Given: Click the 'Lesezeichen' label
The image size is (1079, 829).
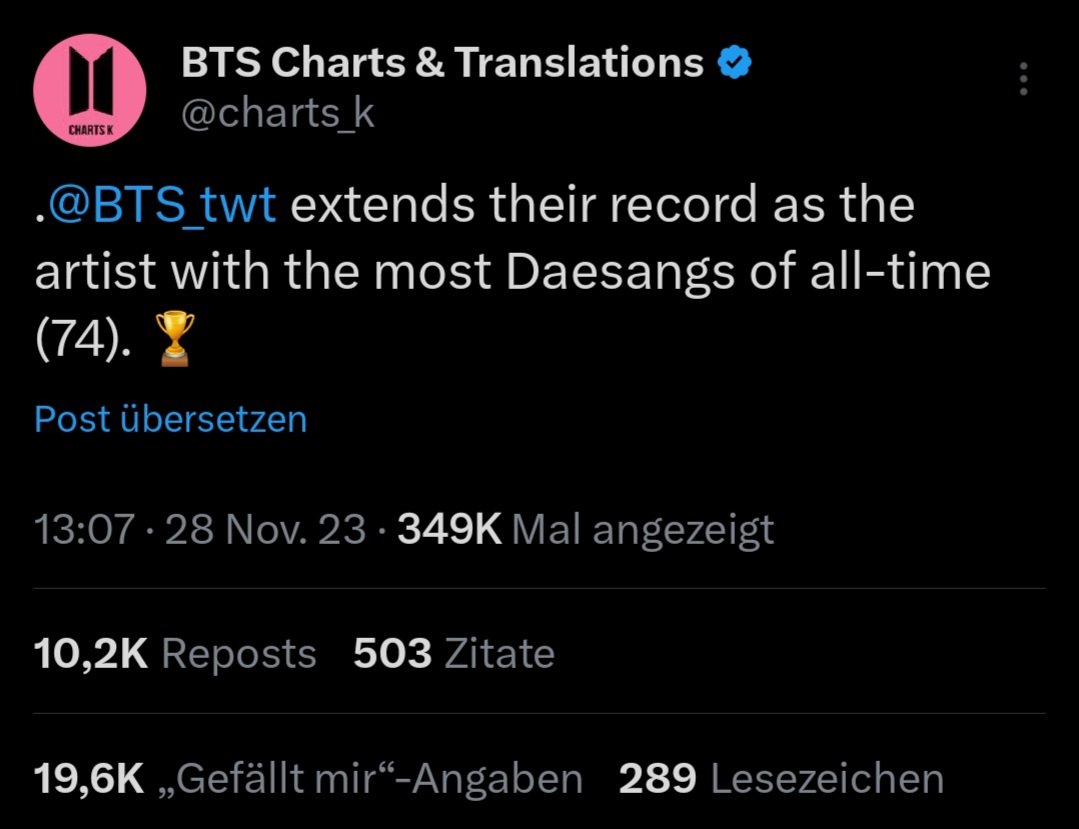Looking at the screenshot, I should click(827, 779).
